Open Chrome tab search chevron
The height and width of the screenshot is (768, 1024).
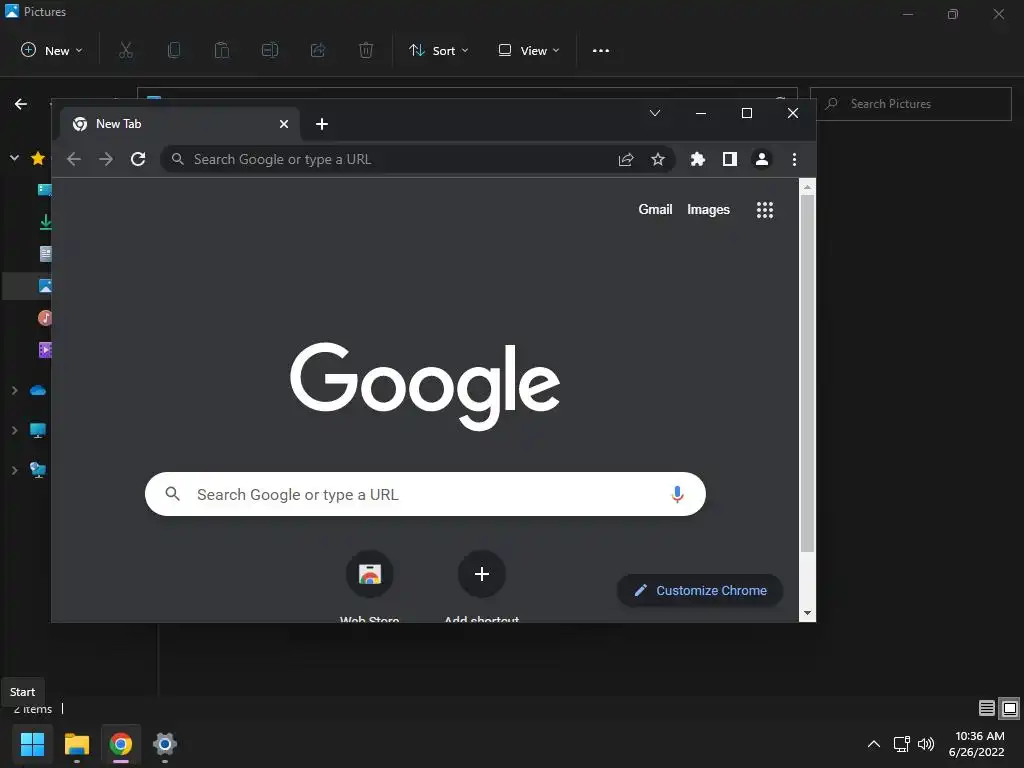[655, 113]
